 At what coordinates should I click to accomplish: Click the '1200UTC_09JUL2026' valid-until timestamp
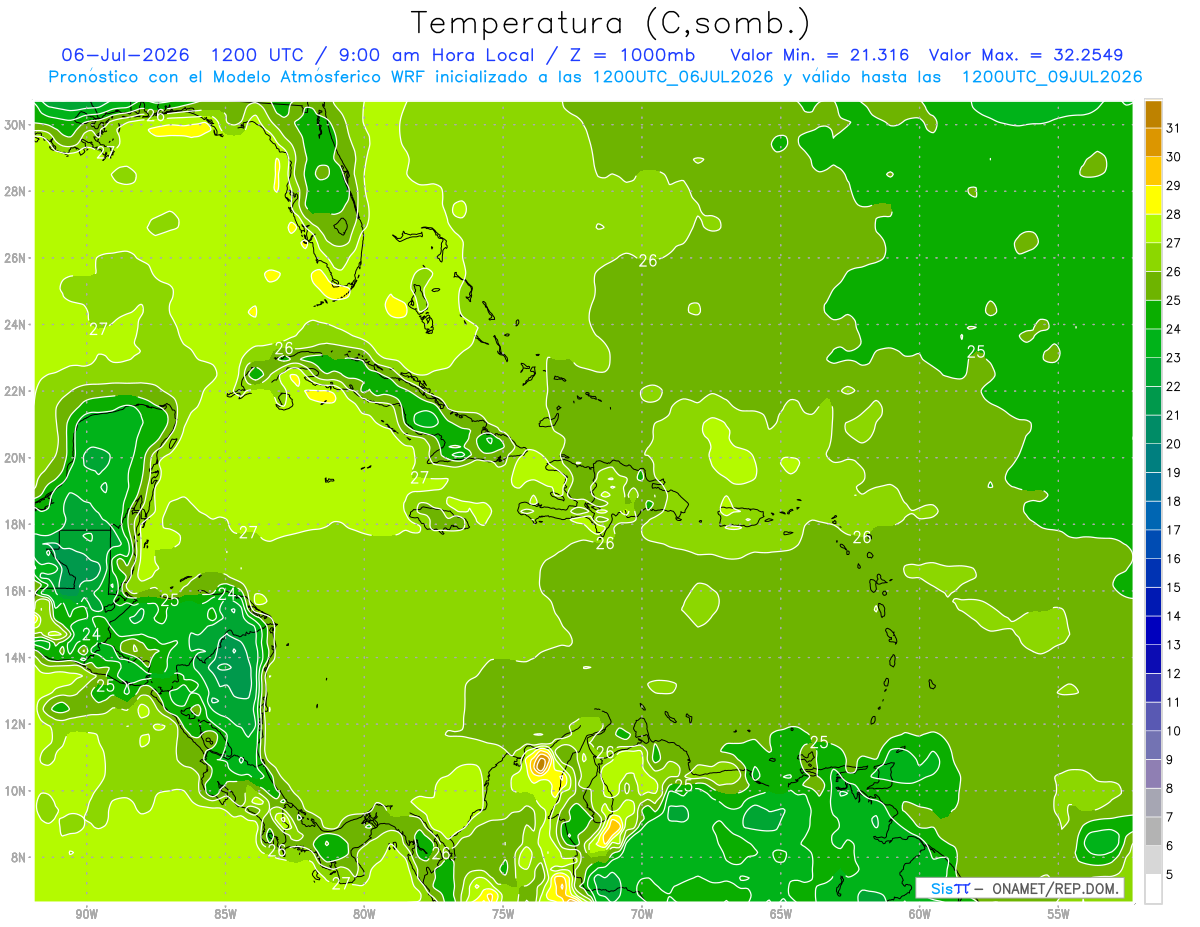[x=1052, y=77]
